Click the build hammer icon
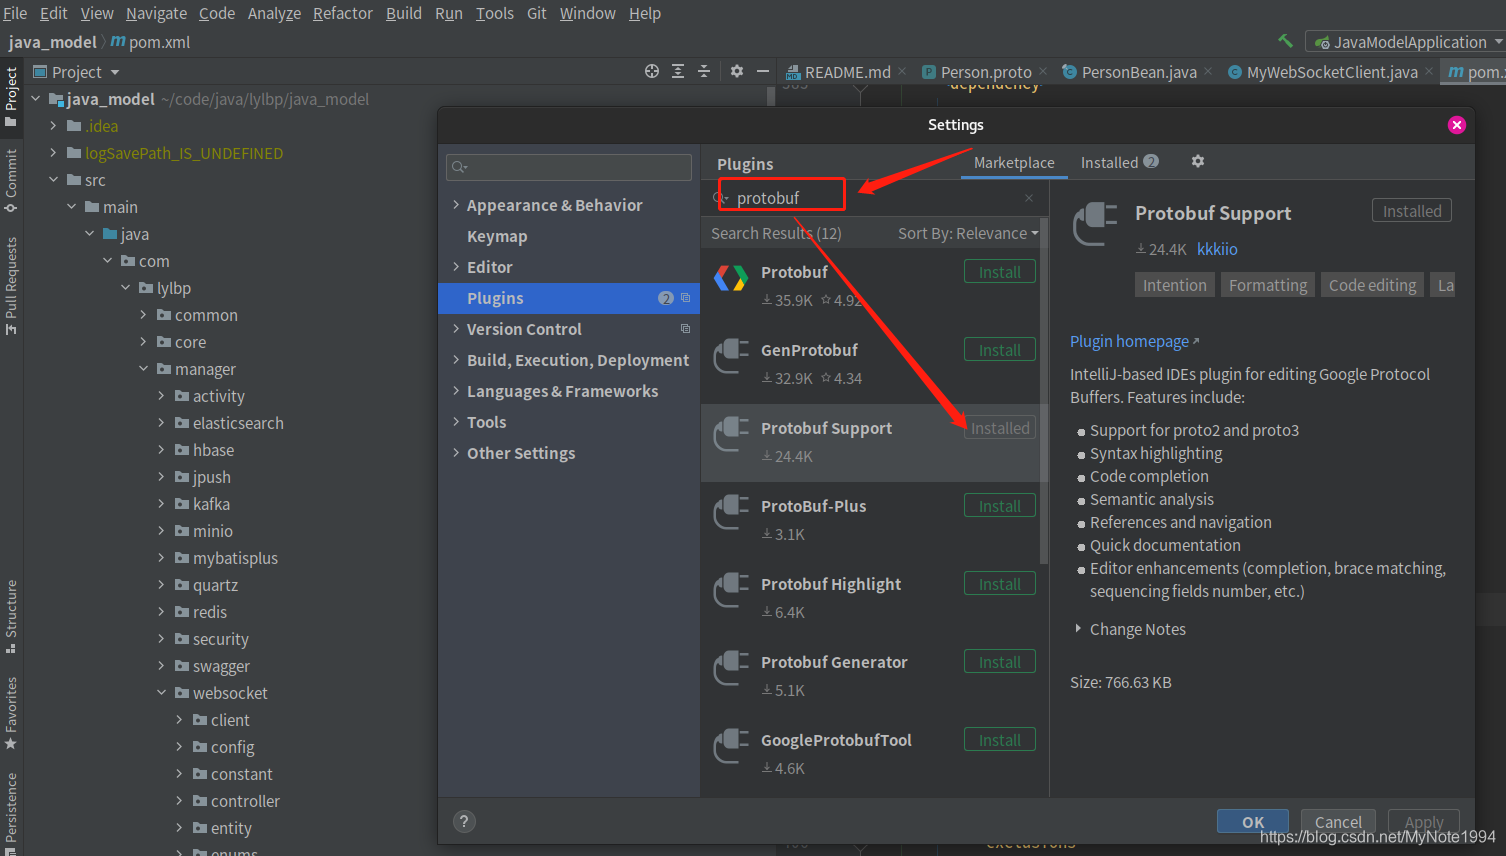Viewport: 1506px width, 856px height. pyautogui.click(x=1285, y=41)
